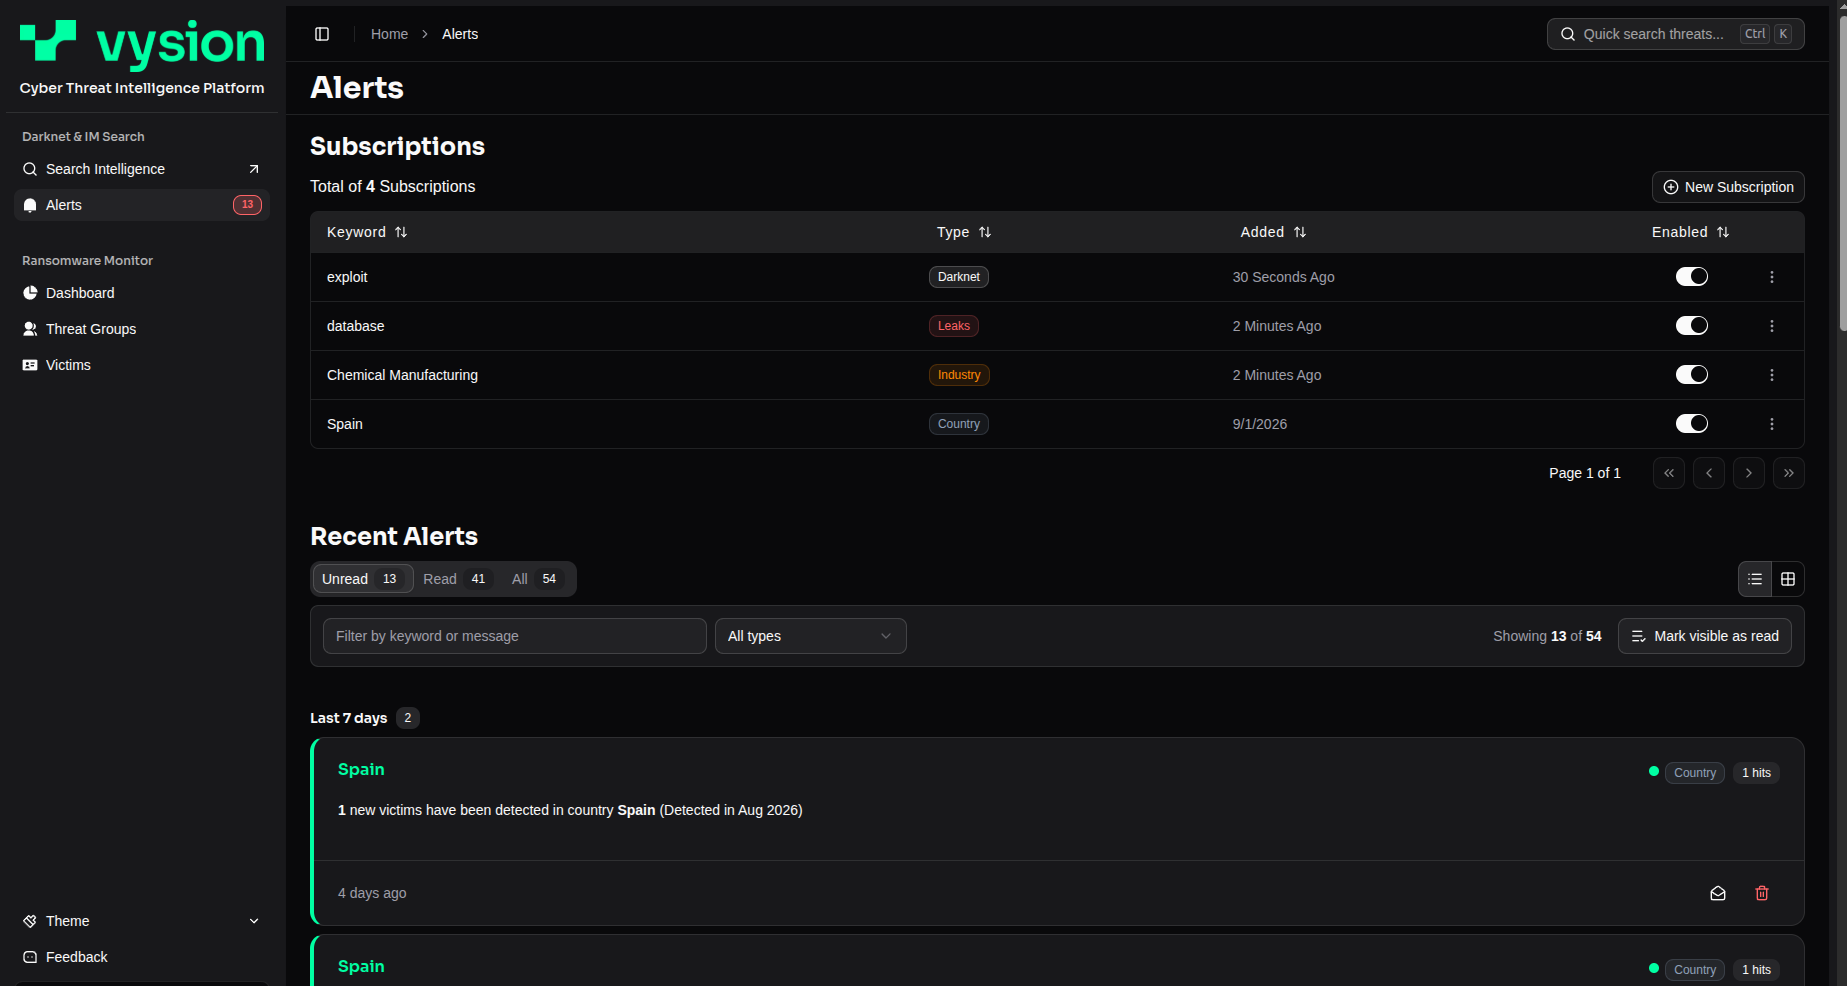
Task: Open the All types filter dropdown
Action: coord(811,636)
